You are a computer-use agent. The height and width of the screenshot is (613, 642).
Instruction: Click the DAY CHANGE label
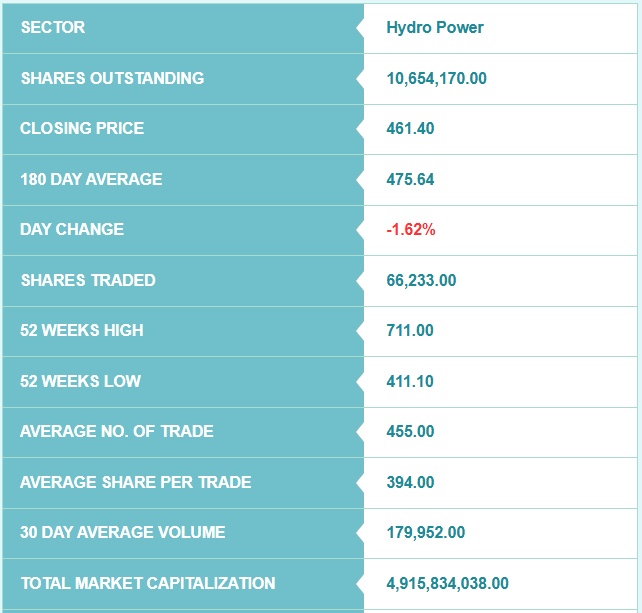click(x=72, y=229)
